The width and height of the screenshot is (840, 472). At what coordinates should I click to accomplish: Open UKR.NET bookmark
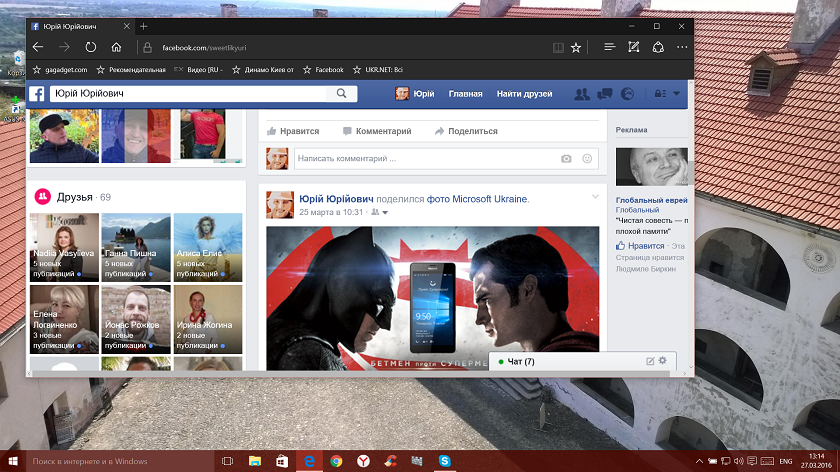point(378,70)
